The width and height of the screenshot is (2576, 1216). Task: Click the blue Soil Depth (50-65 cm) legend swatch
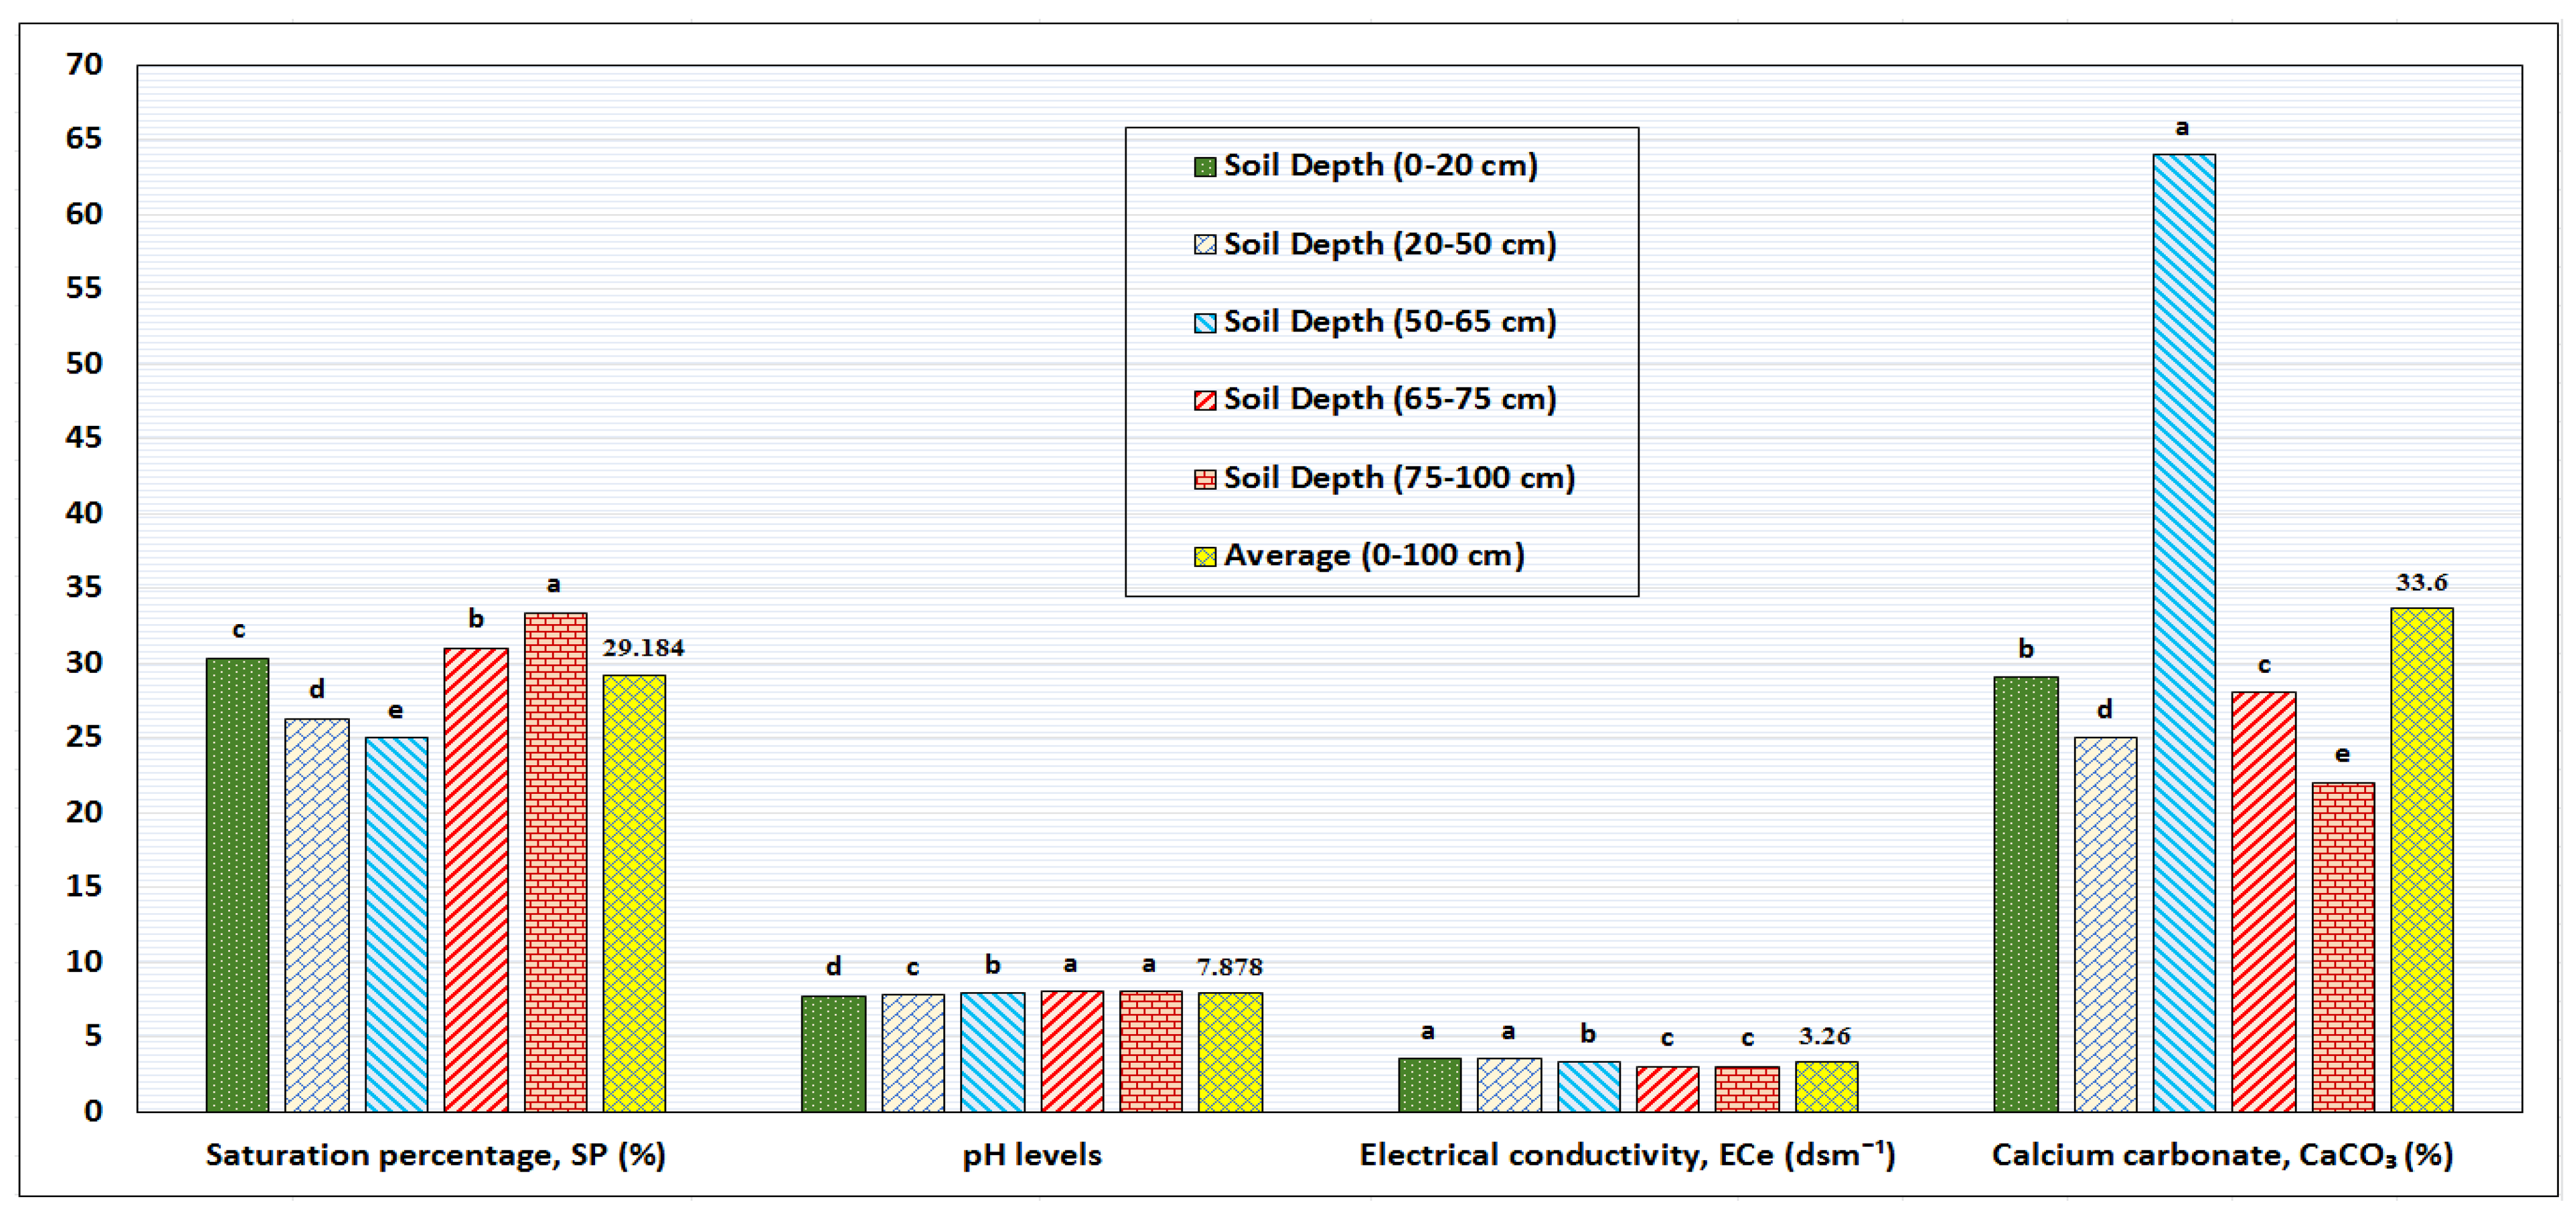pyautogui.click(x=1204, y=323)
